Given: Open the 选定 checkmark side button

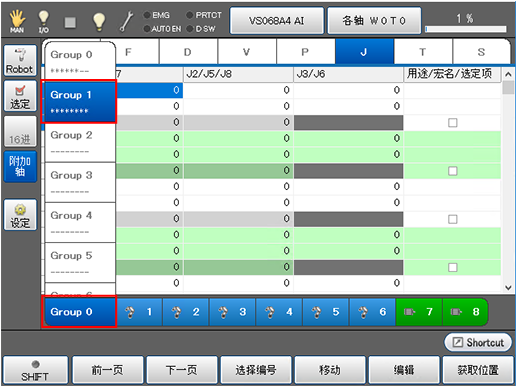Looking at the screenshot, I should pyautogui.click(x=20, y=96).
